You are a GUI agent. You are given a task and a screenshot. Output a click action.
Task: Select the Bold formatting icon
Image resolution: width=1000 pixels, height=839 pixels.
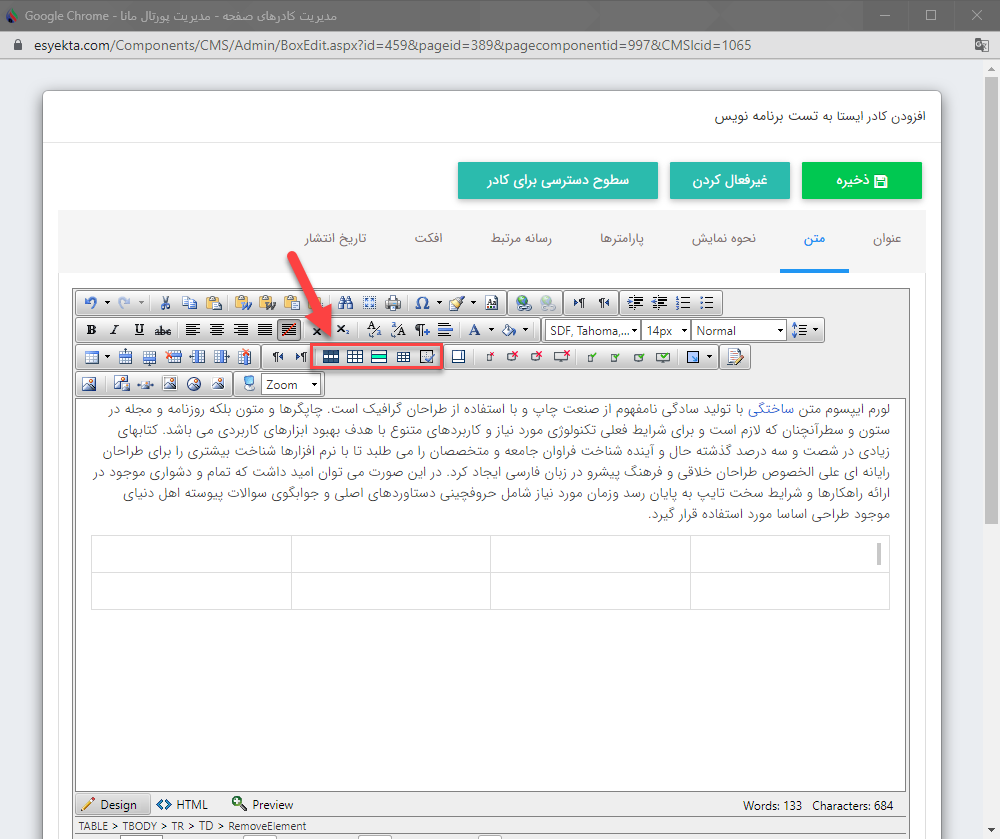(x=91, y=329)
